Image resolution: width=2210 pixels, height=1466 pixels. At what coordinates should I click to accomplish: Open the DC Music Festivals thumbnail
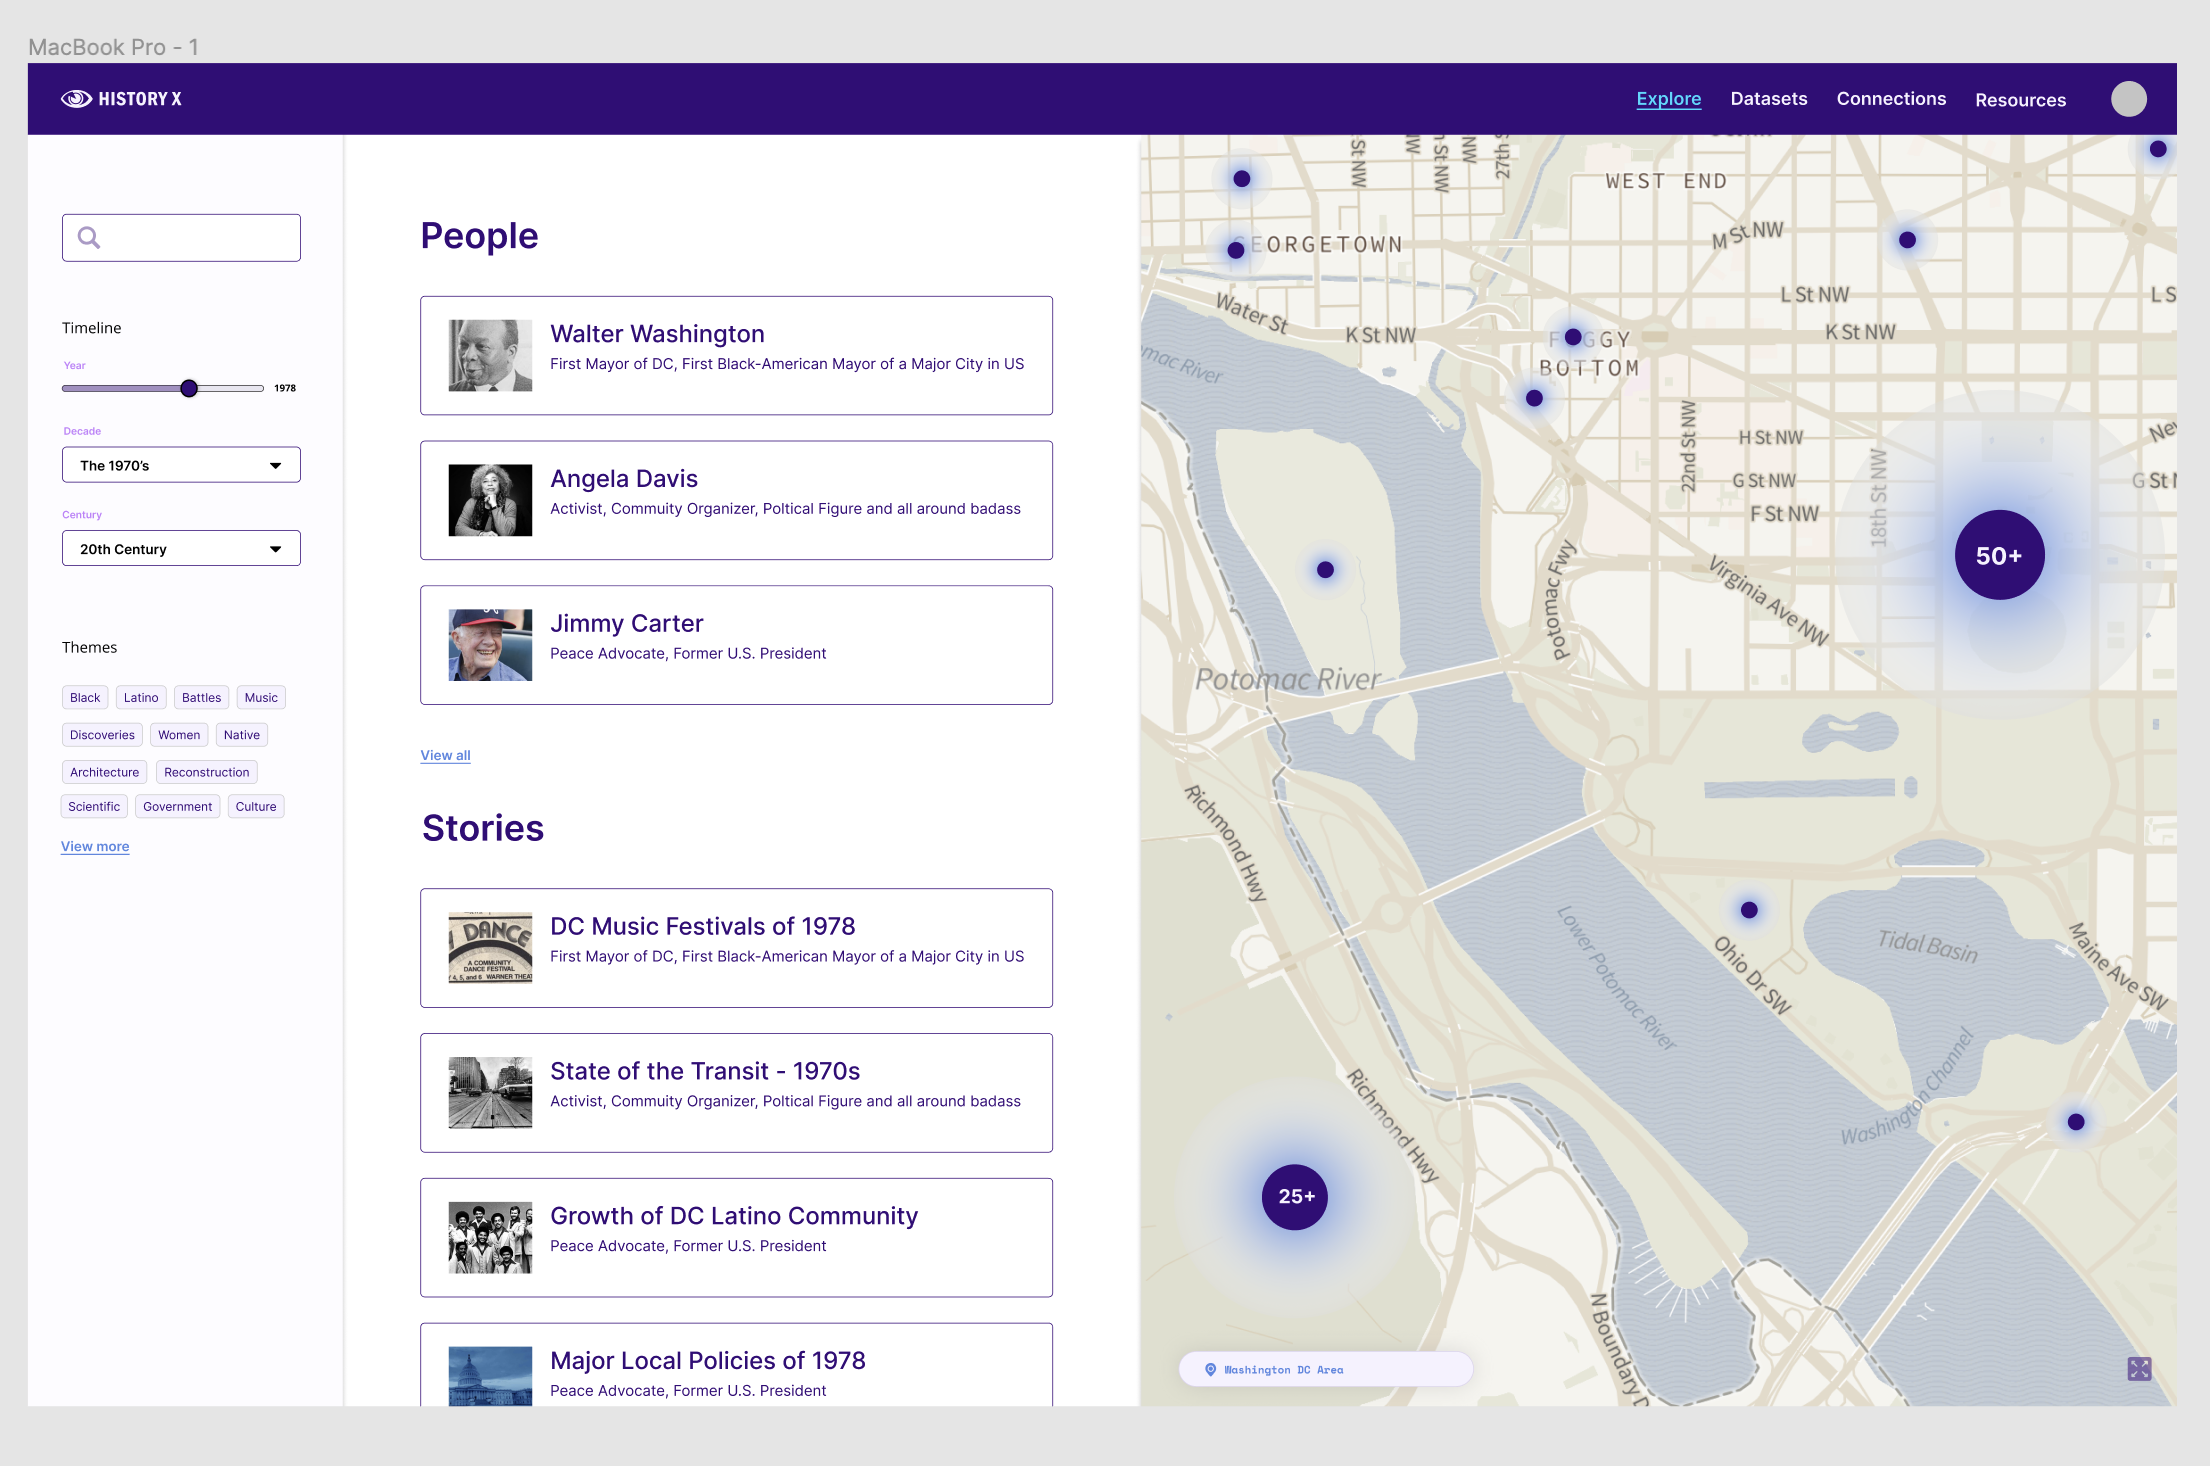pyautogui.click(x=490, y=948)
